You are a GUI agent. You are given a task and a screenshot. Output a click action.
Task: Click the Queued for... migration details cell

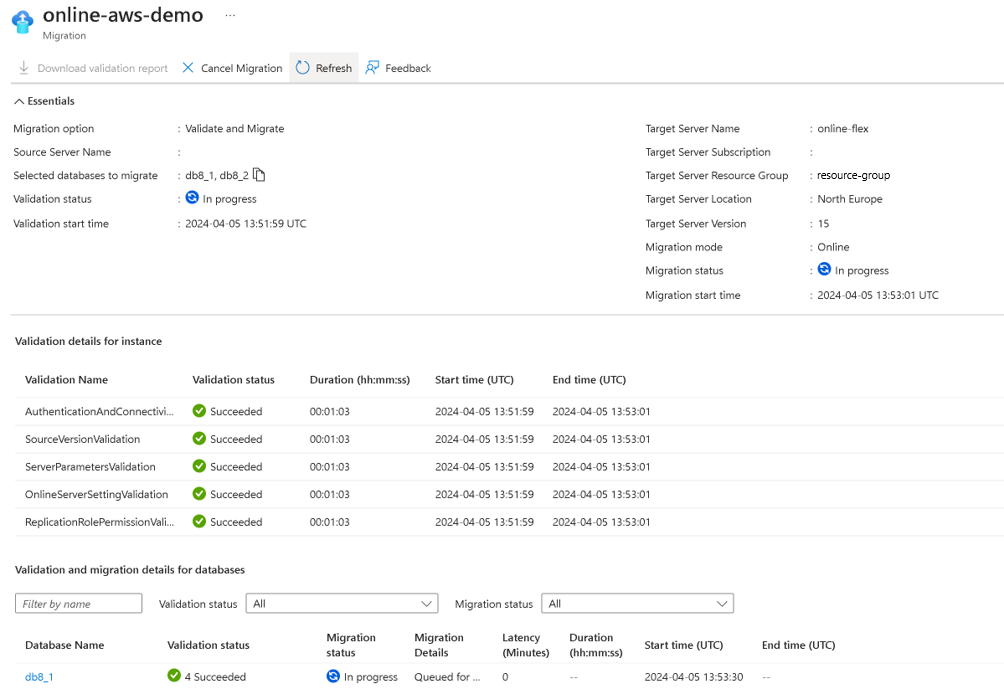coord(447,677)
